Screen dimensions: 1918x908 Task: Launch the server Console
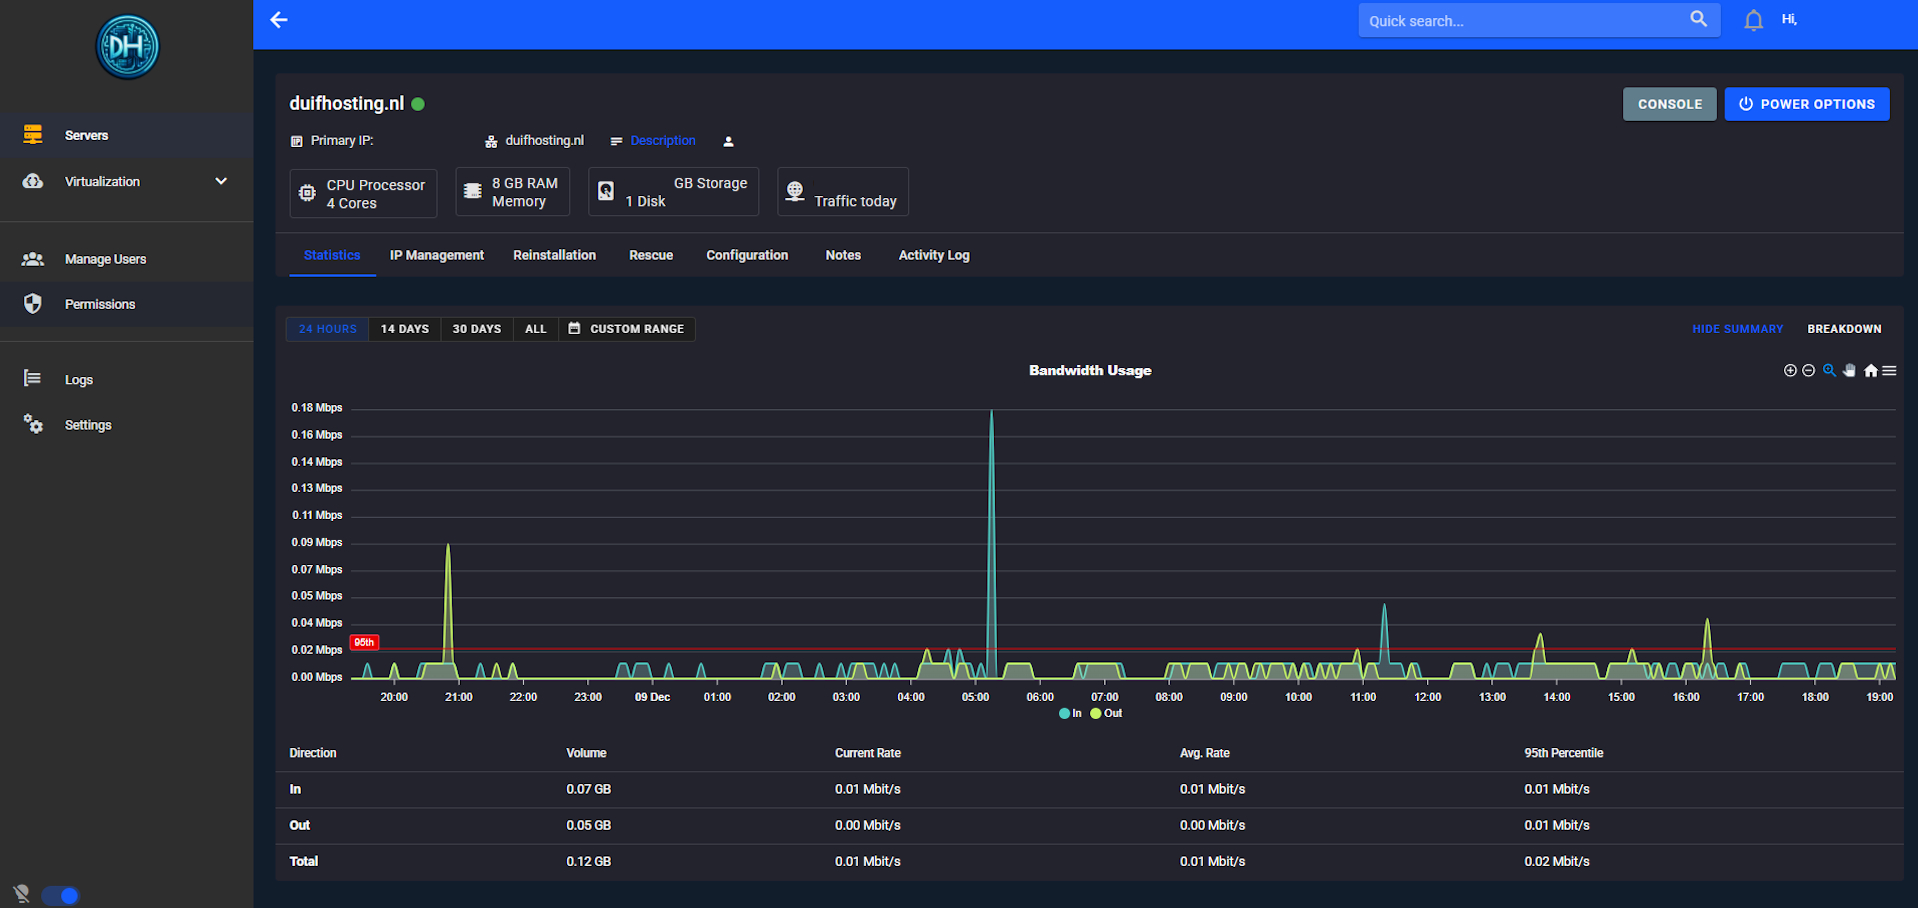[x=1669, y=103]
